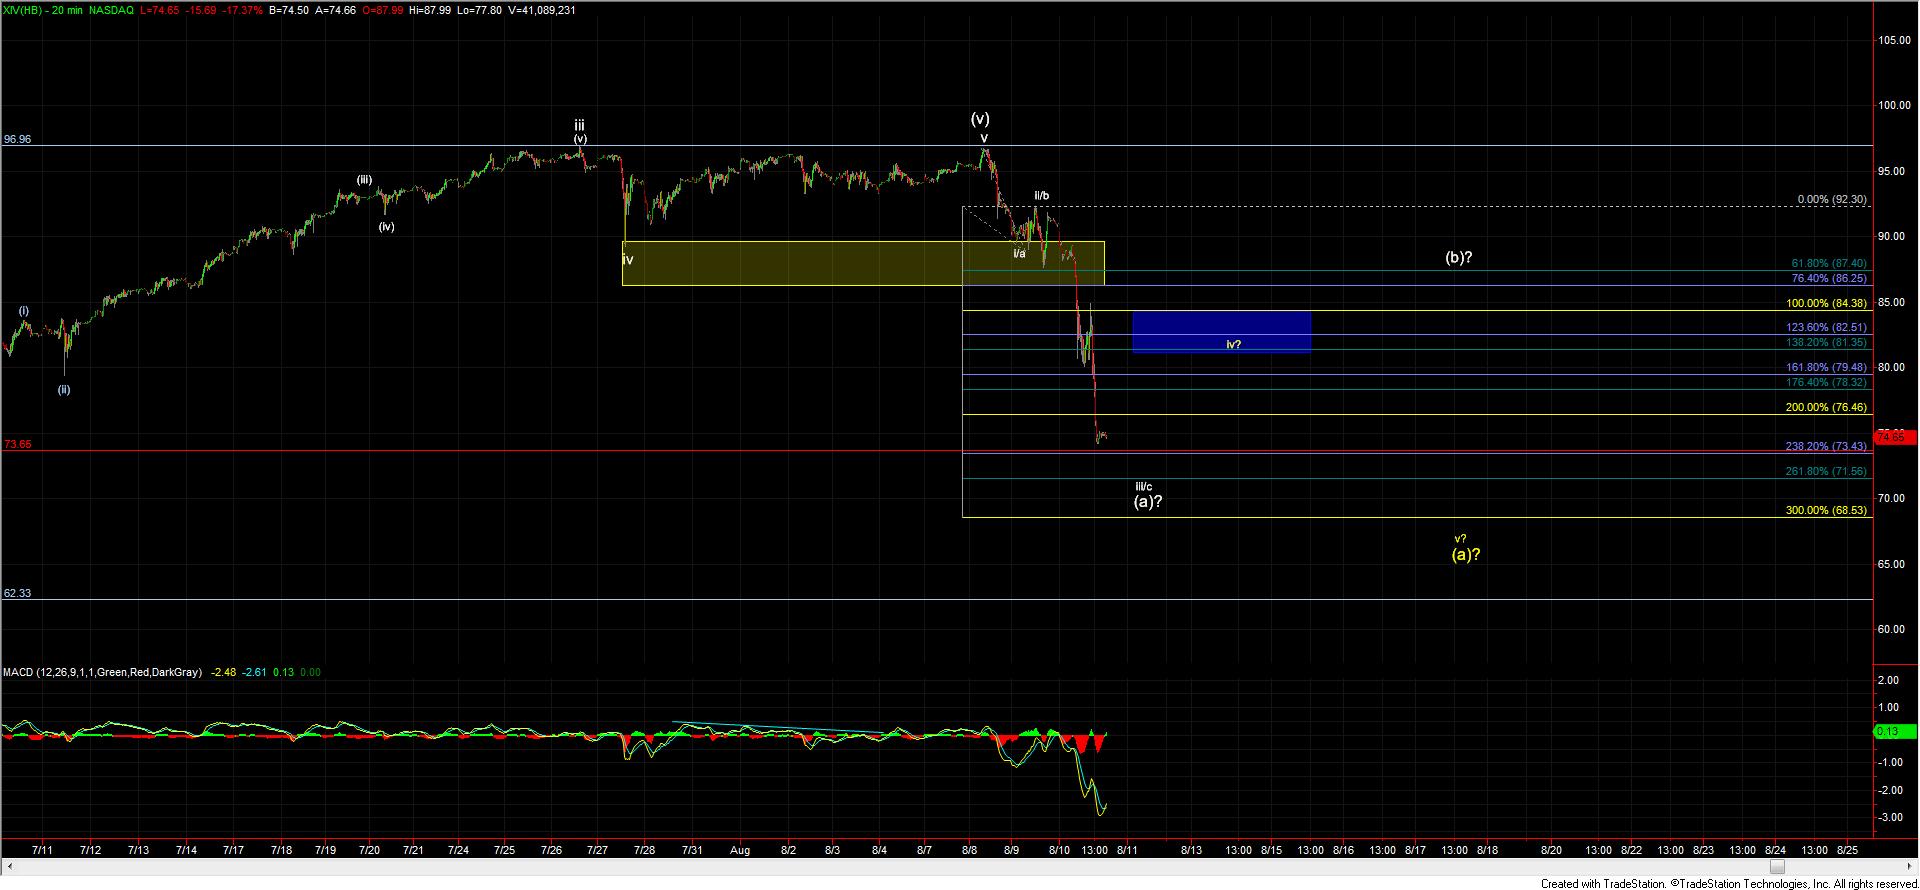This screenshot has height=890, width=1920.
Task: Select the 300.00% (68.53) extension label
Action: click(x=1826, y=510)
